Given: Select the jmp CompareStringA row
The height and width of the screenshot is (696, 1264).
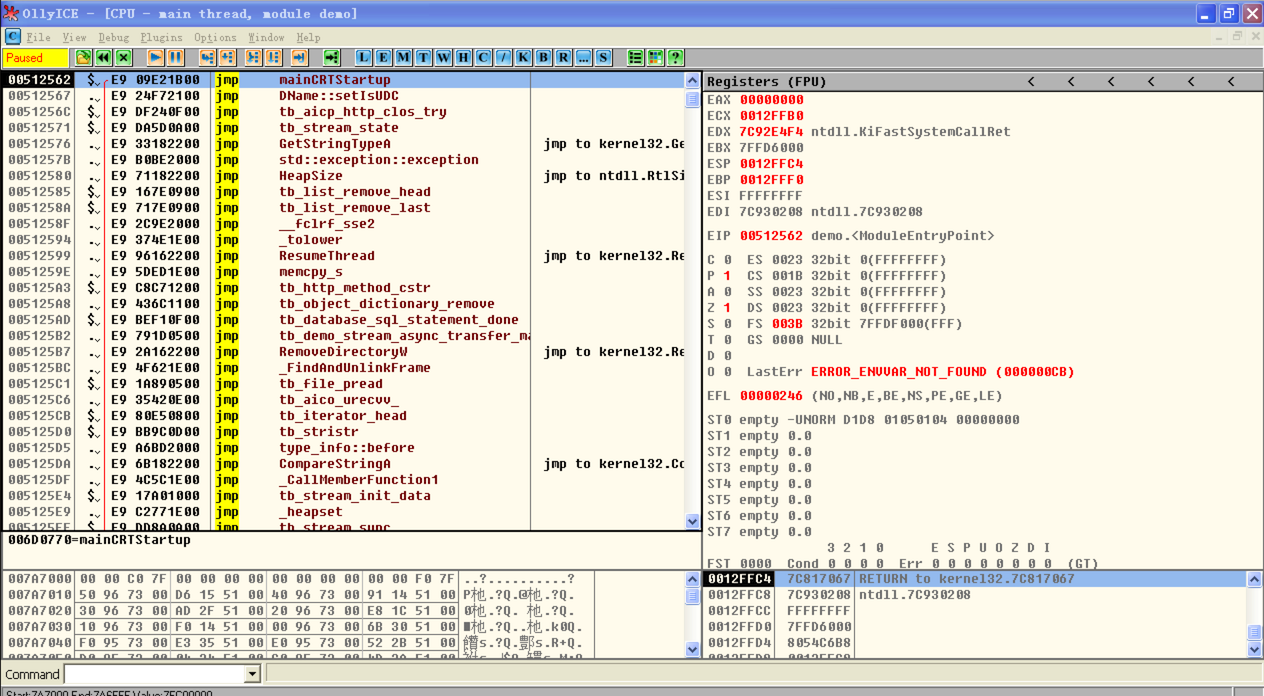Looking at the screenshot, I should tap(343, 463).
